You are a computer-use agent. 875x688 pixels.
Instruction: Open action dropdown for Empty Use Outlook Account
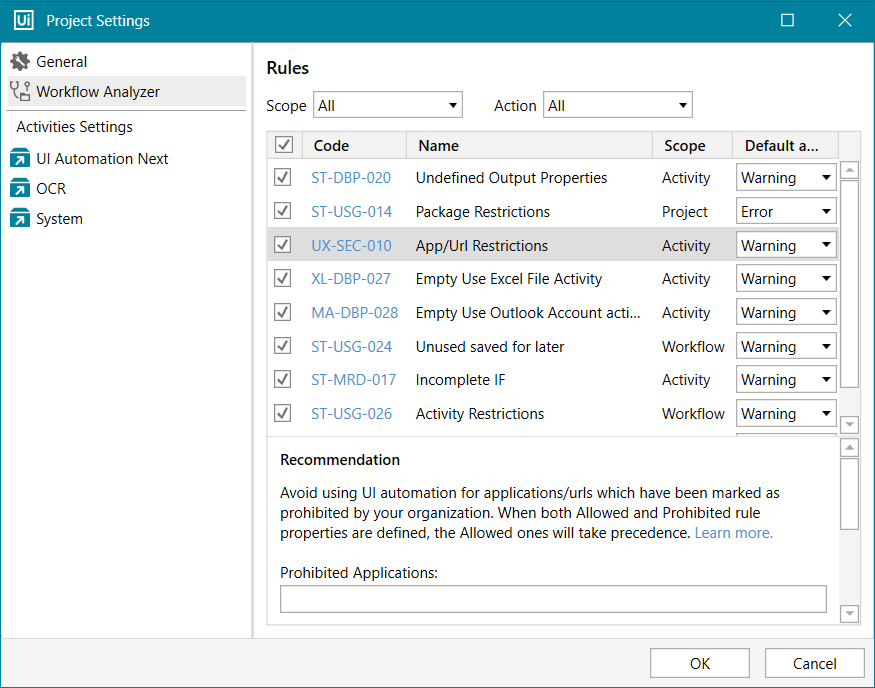[x=786, y=312]
